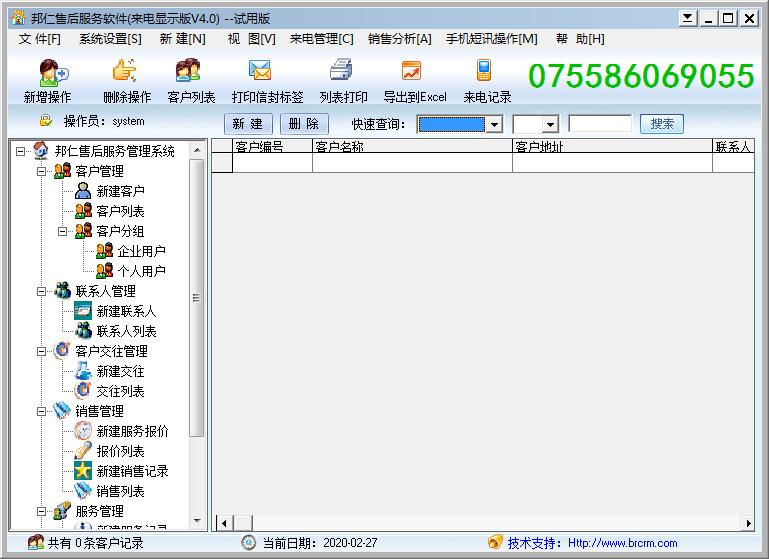Click the 客户编号 column header
769x559 pixels.
[272, 146]
